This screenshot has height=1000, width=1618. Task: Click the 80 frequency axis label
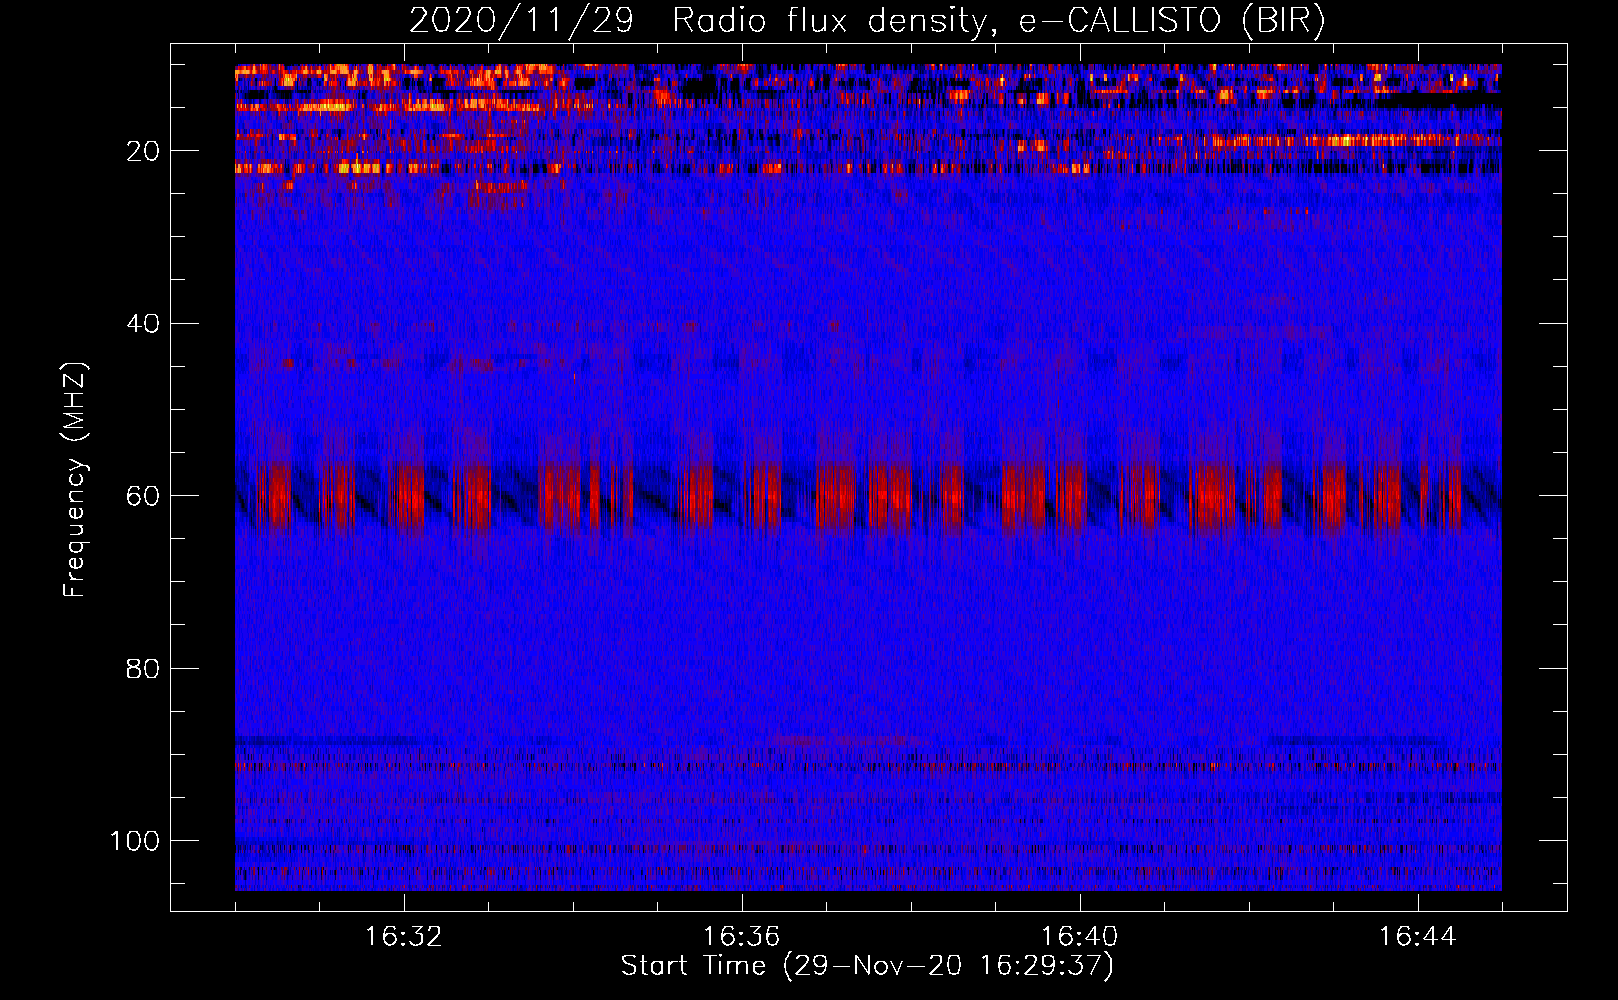click(x=143, y=668)
